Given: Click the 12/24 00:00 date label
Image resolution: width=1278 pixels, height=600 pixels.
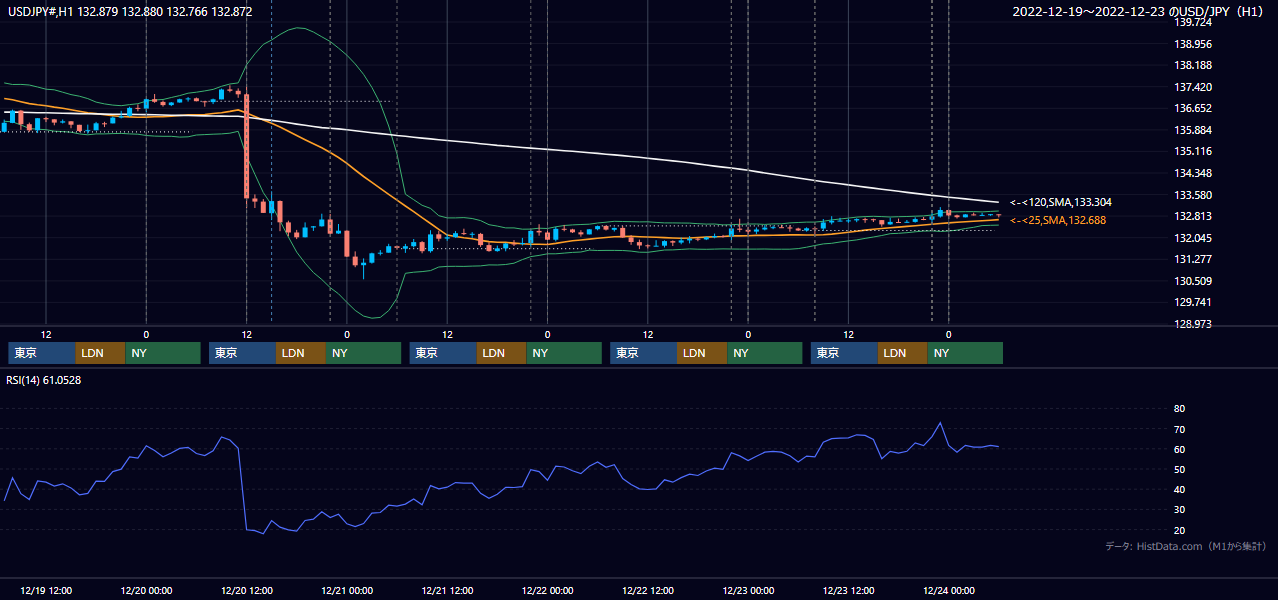Looking at the screenshot, I should point(950,590).
